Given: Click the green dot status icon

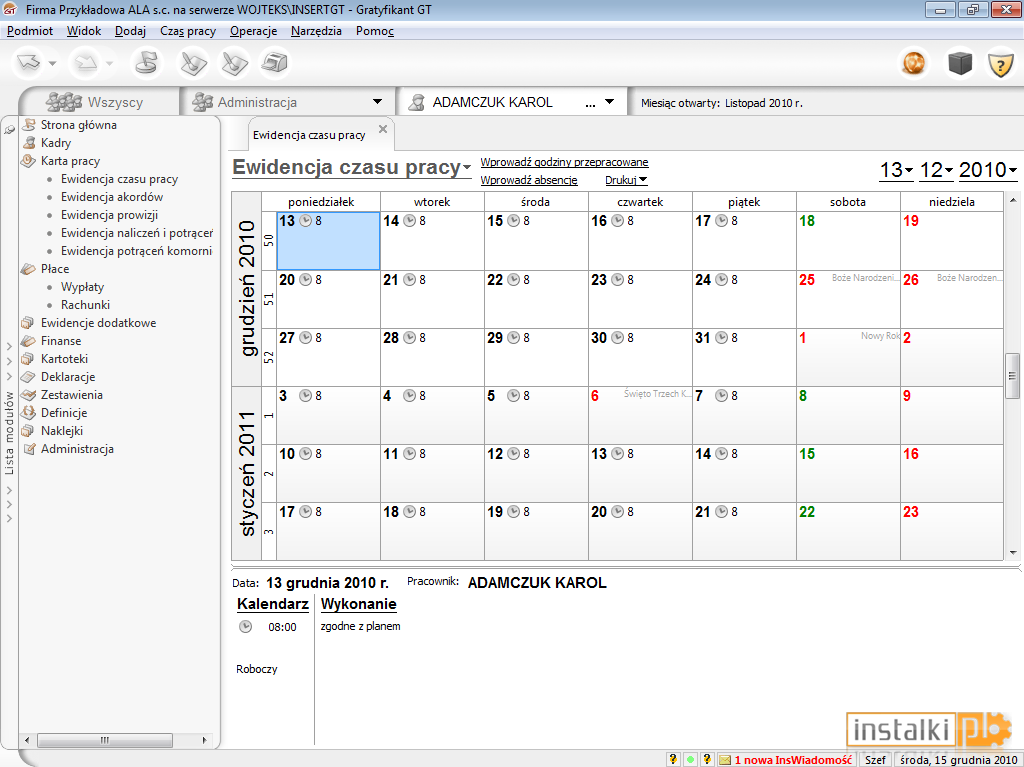Looking at the screenshot, I should [x=690, y=760].
